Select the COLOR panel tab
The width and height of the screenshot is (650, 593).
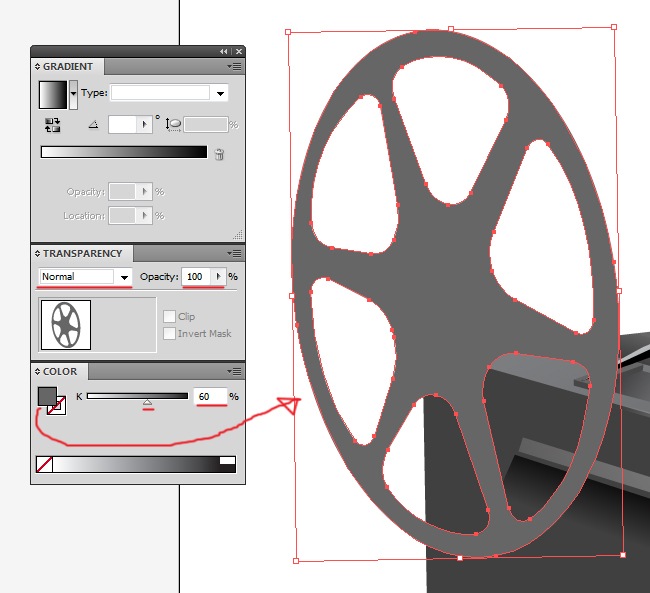click(60, 372)
